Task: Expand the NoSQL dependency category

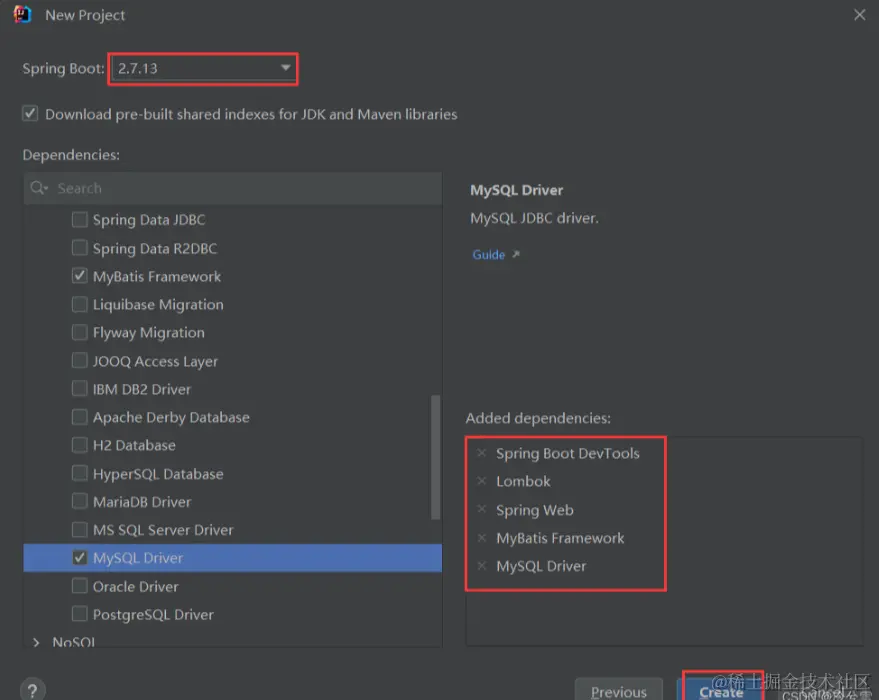Action: tap(37, 642)
